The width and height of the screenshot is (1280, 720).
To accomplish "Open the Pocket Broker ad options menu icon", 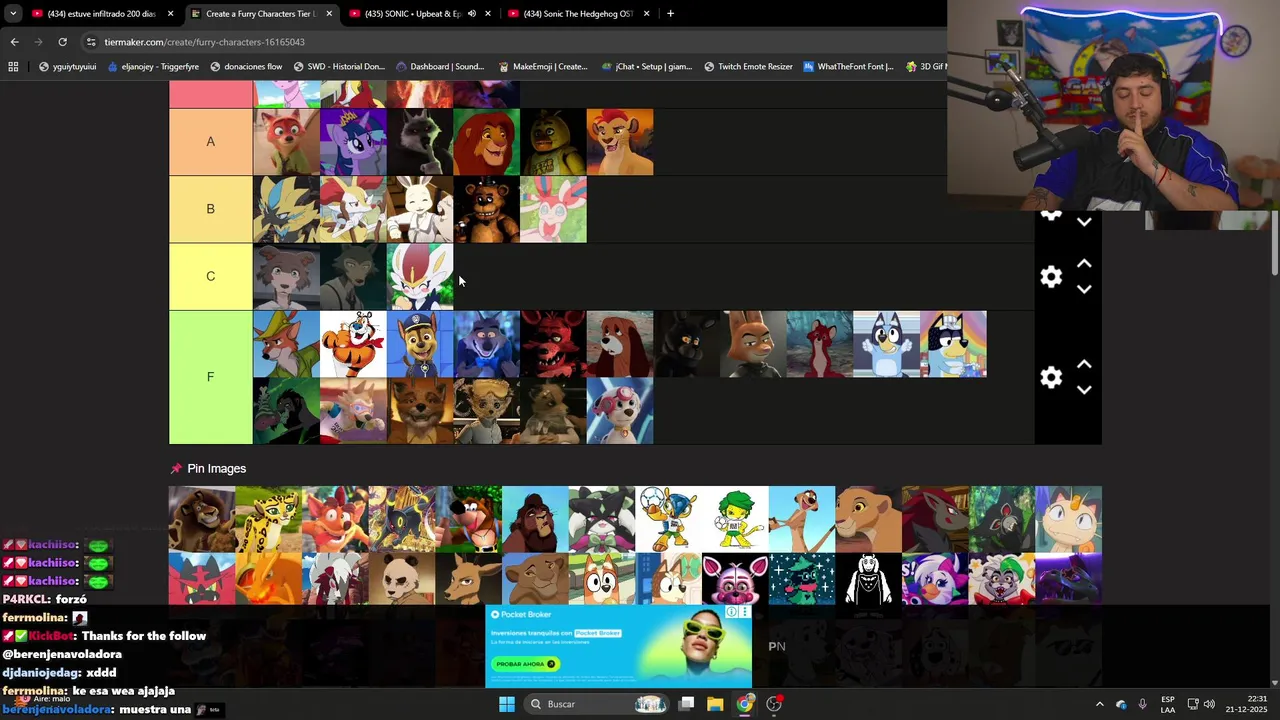I will pyautogui.click(x=744, y=612).
